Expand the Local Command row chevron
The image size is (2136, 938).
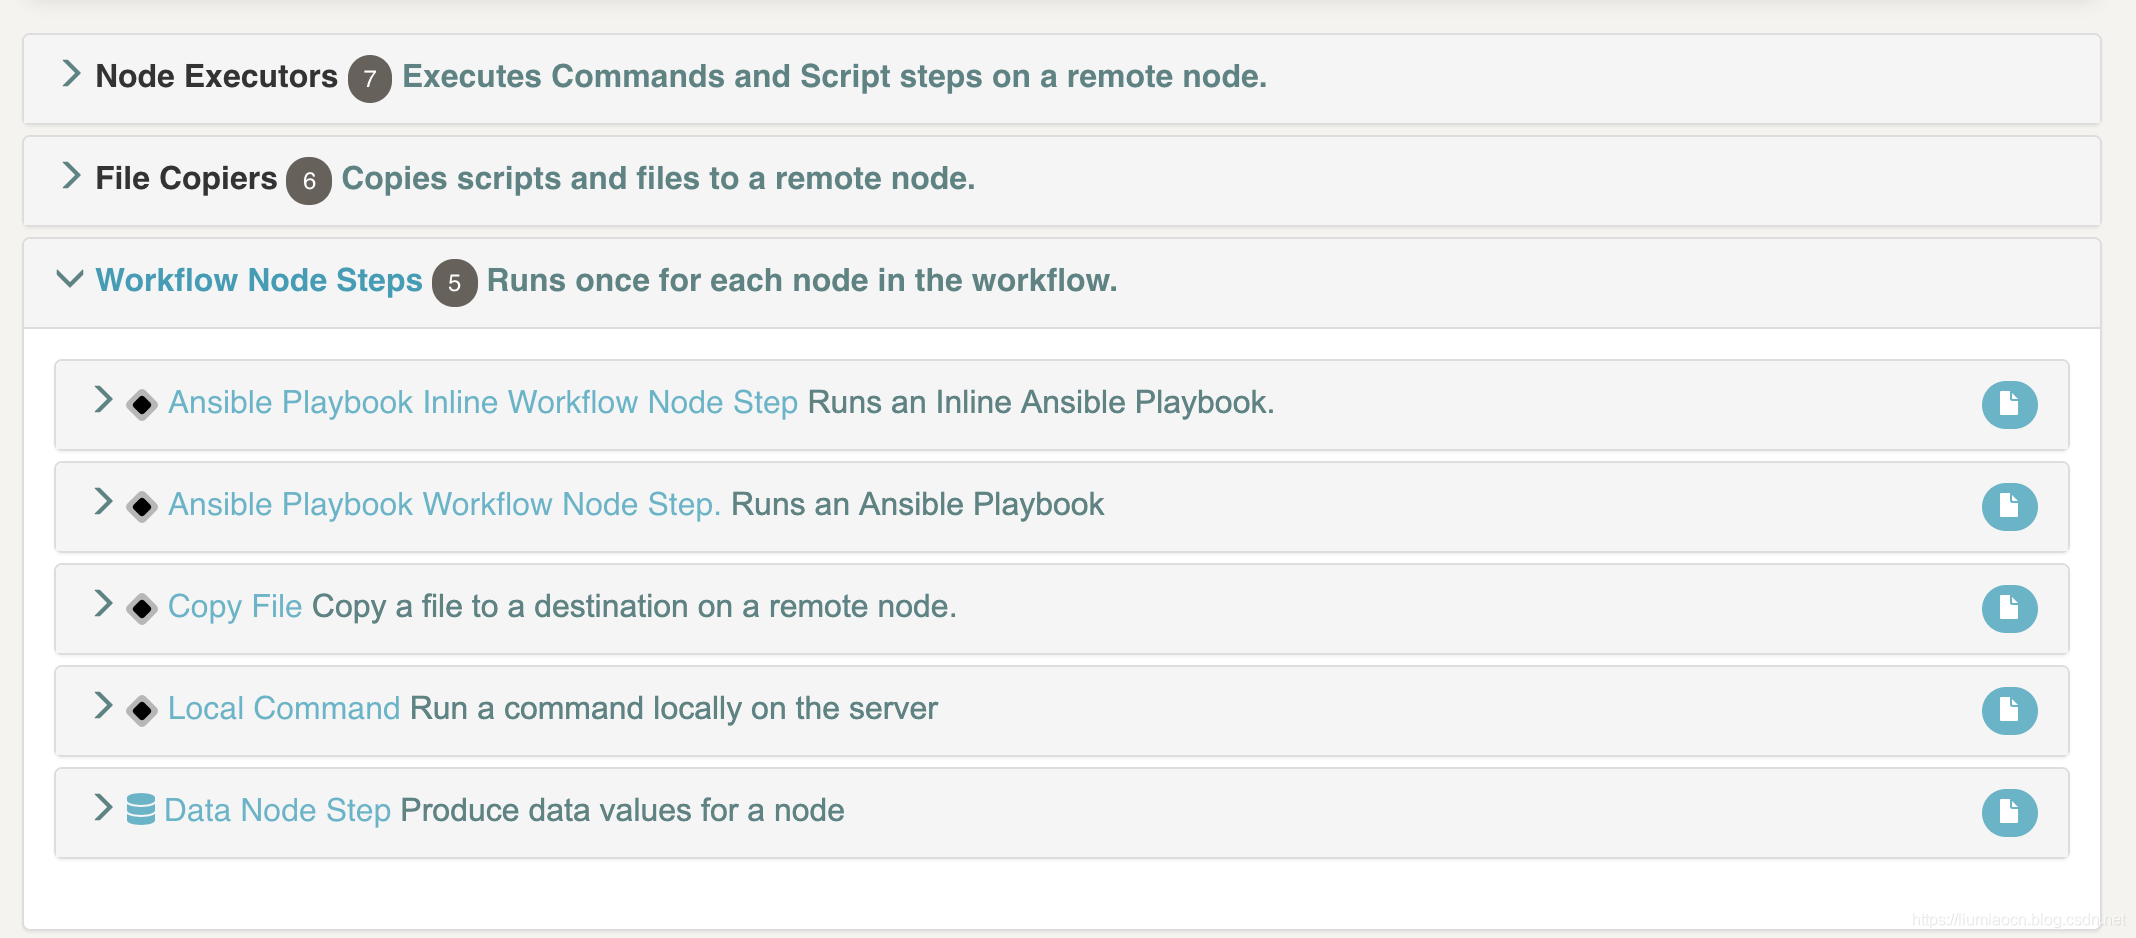click(x=103, y=705)
